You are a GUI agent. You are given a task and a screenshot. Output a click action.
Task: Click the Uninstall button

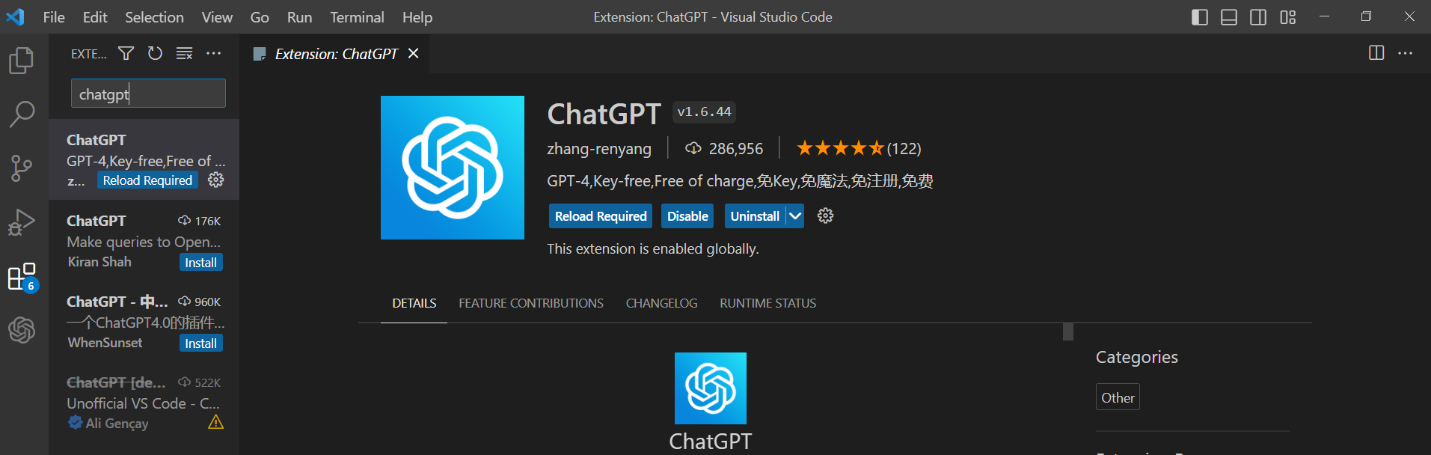pos(755,216)
